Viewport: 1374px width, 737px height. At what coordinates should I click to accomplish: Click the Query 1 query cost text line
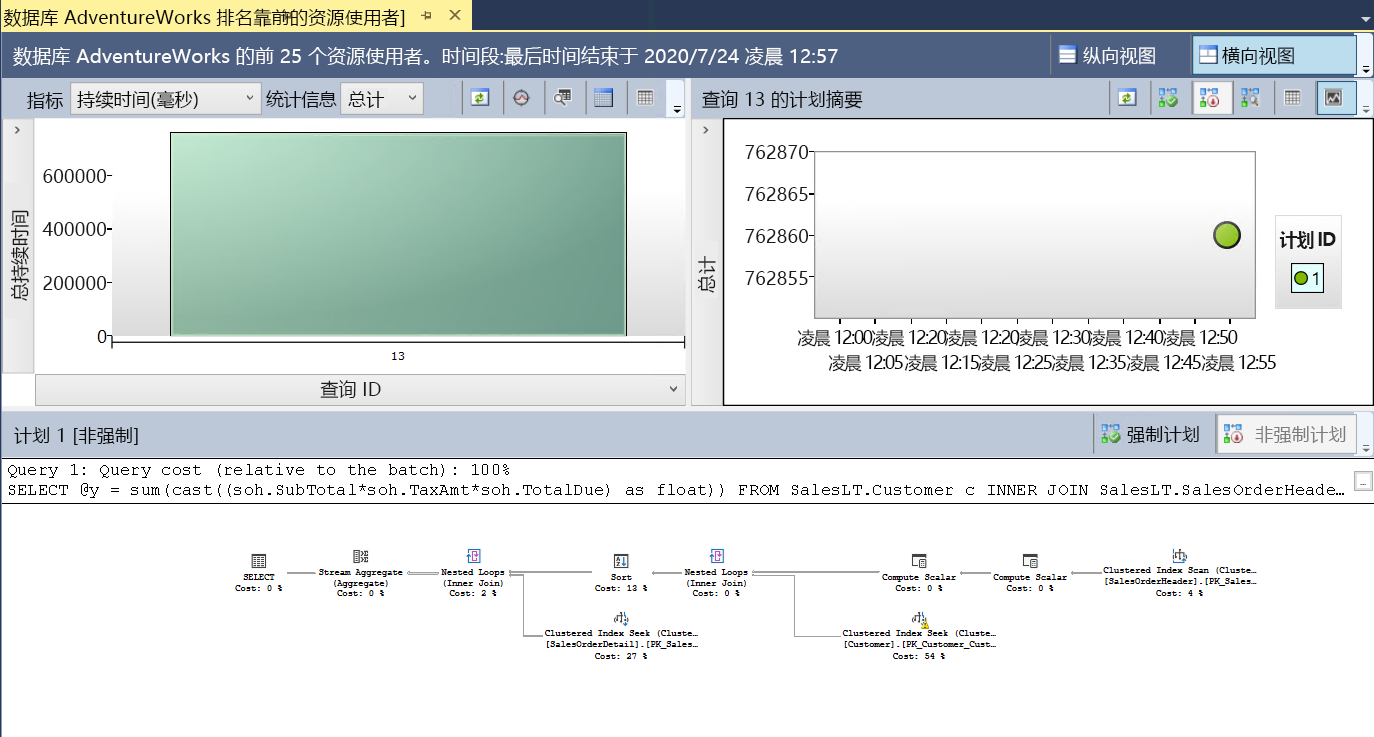(x=258, y=470)
